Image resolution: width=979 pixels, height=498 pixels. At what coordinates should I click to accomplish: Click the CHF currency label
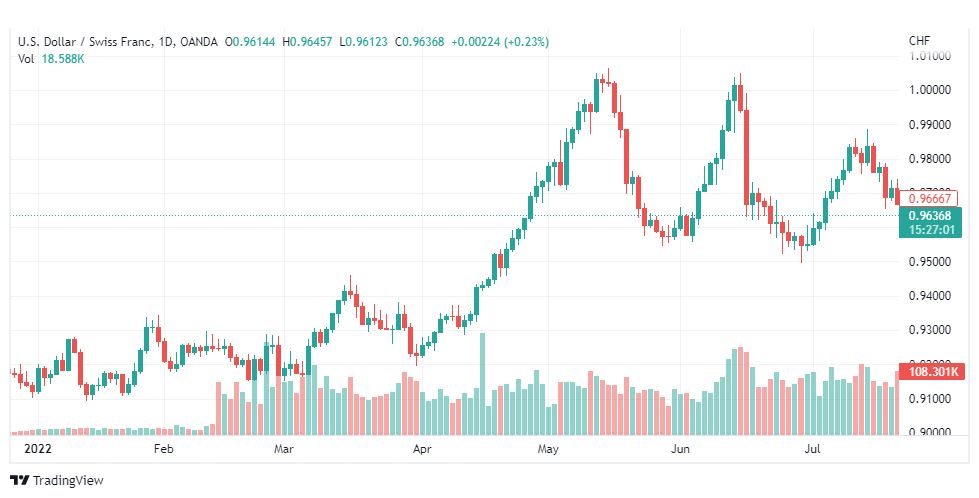(x=919, y=41)
